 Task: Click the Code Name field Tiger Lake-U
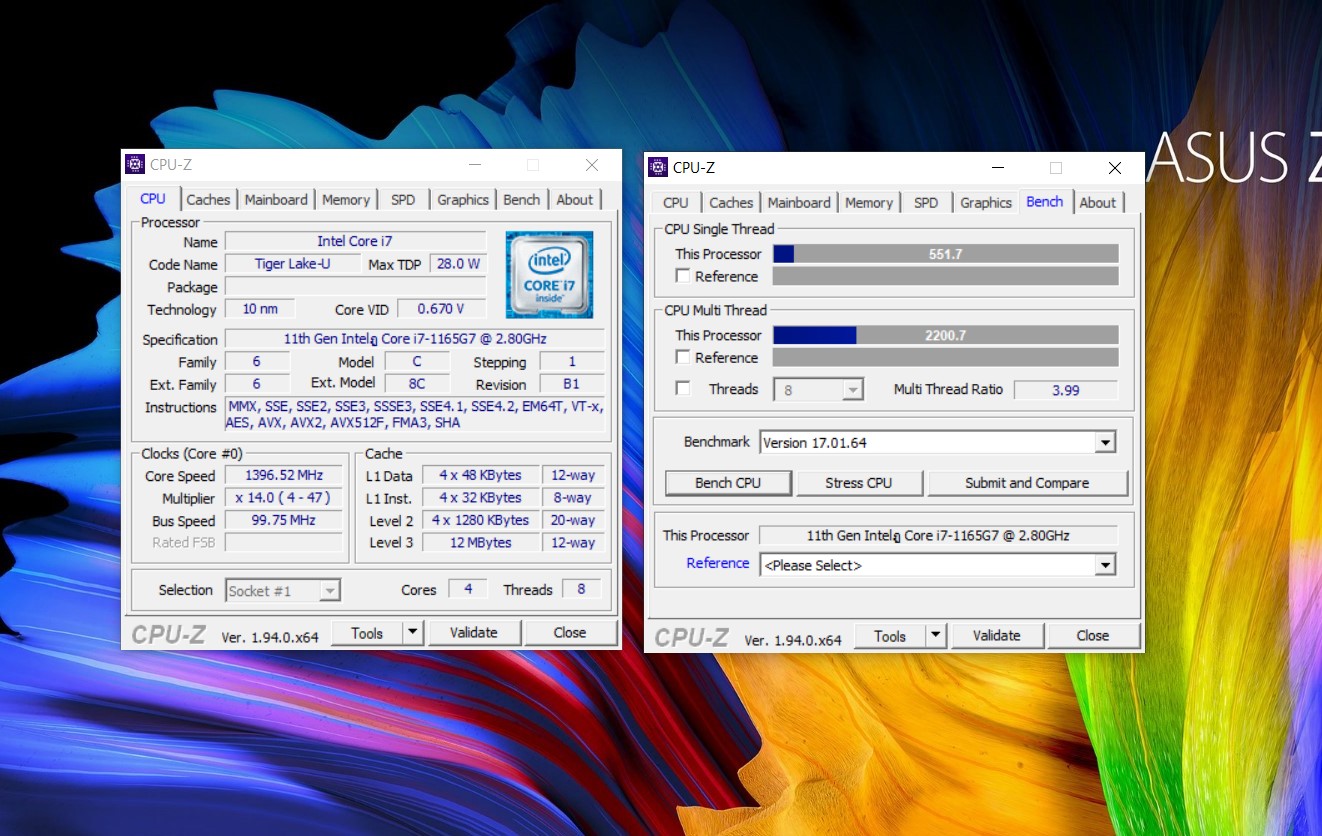pos(292,264)
